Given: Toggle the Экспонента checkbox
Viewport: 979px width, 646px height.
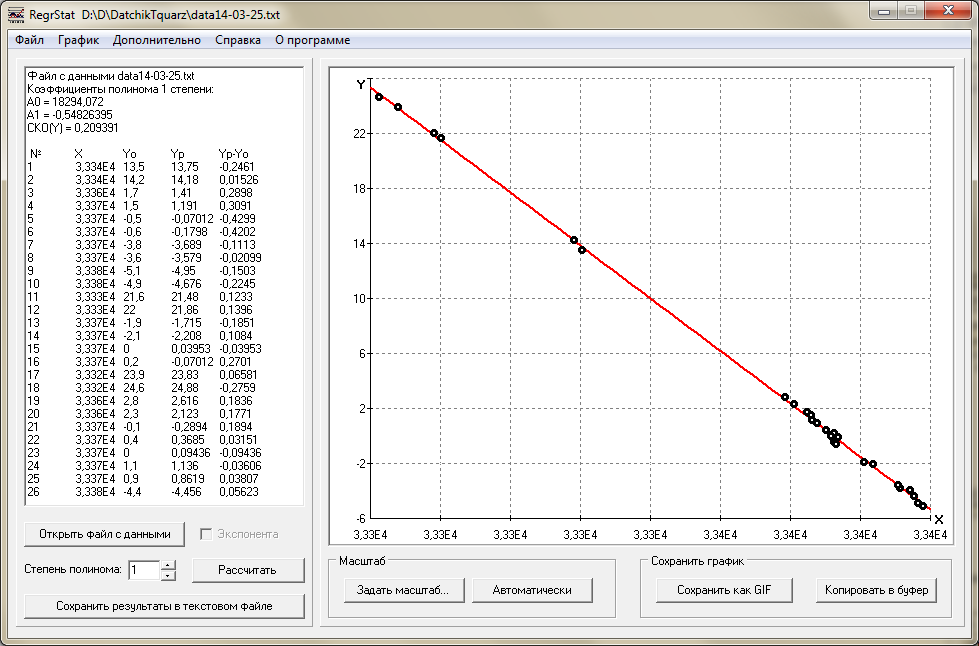Looking at the screenshot, I should click(x=206, y=534).
